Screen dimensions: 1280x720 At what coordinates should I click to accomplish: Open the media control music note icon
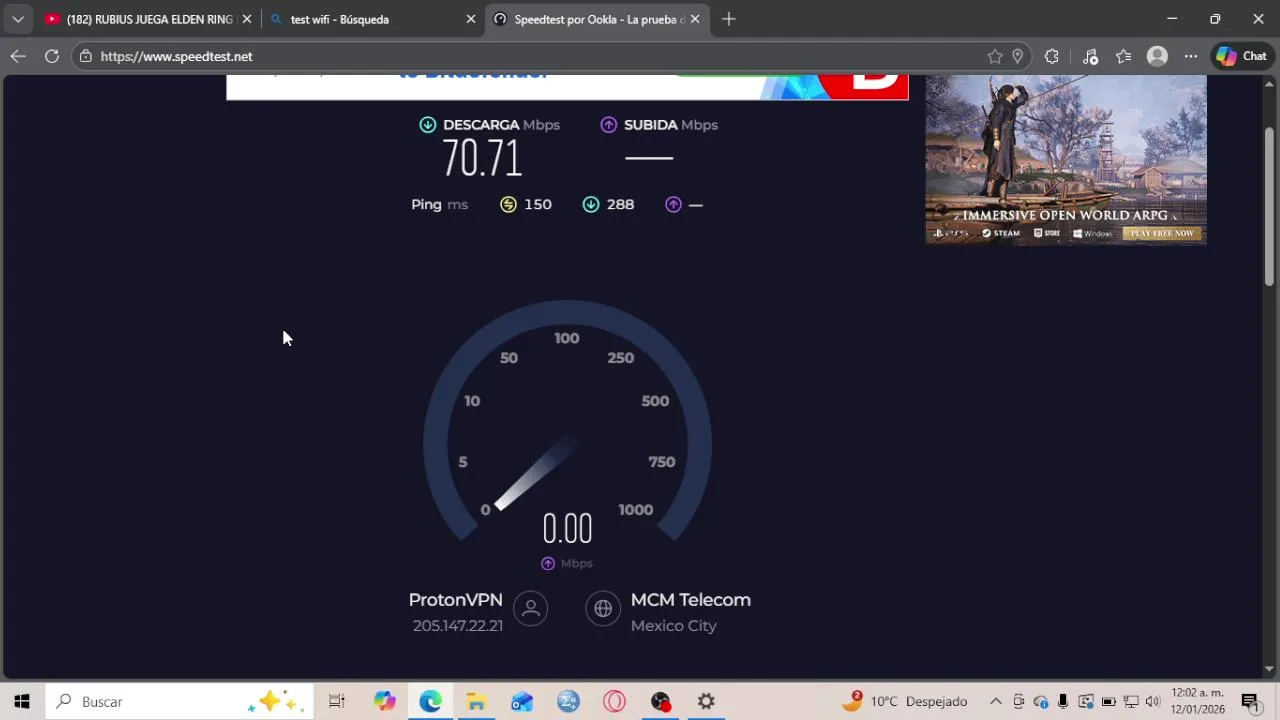point(1090,56)
